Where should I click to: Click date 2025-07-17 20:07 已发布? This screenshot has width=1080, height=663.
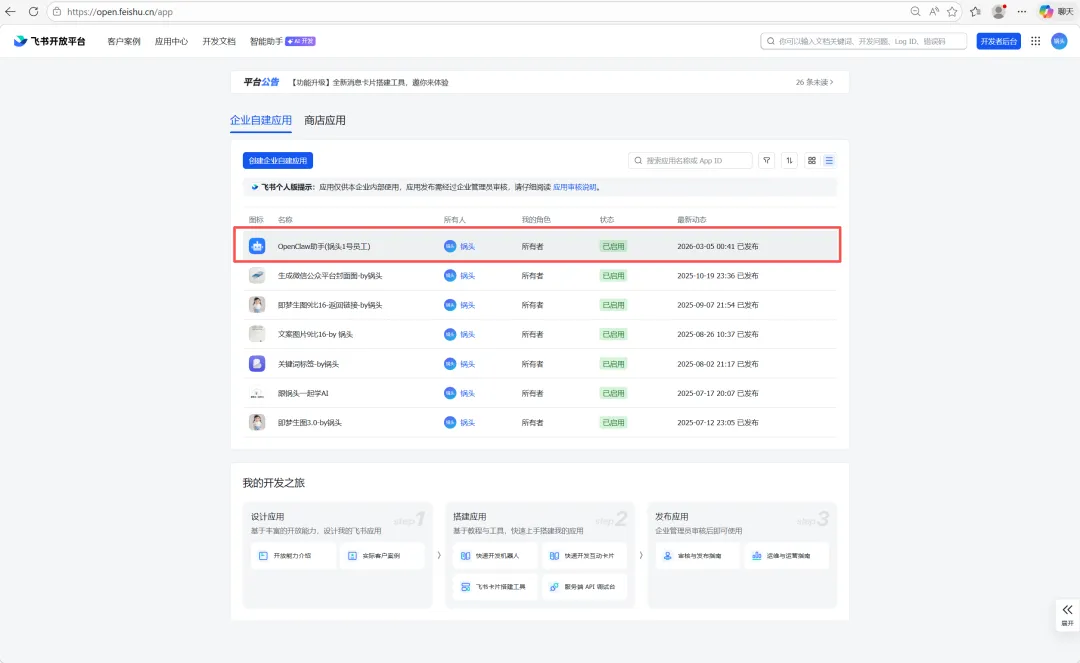point(718,393)
